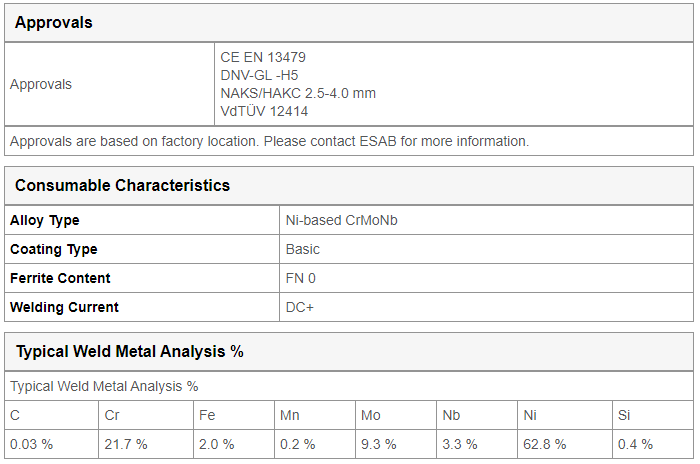Click the Coating Type row label
Viewport: 700px width, 464px height.
coord(54,249)
